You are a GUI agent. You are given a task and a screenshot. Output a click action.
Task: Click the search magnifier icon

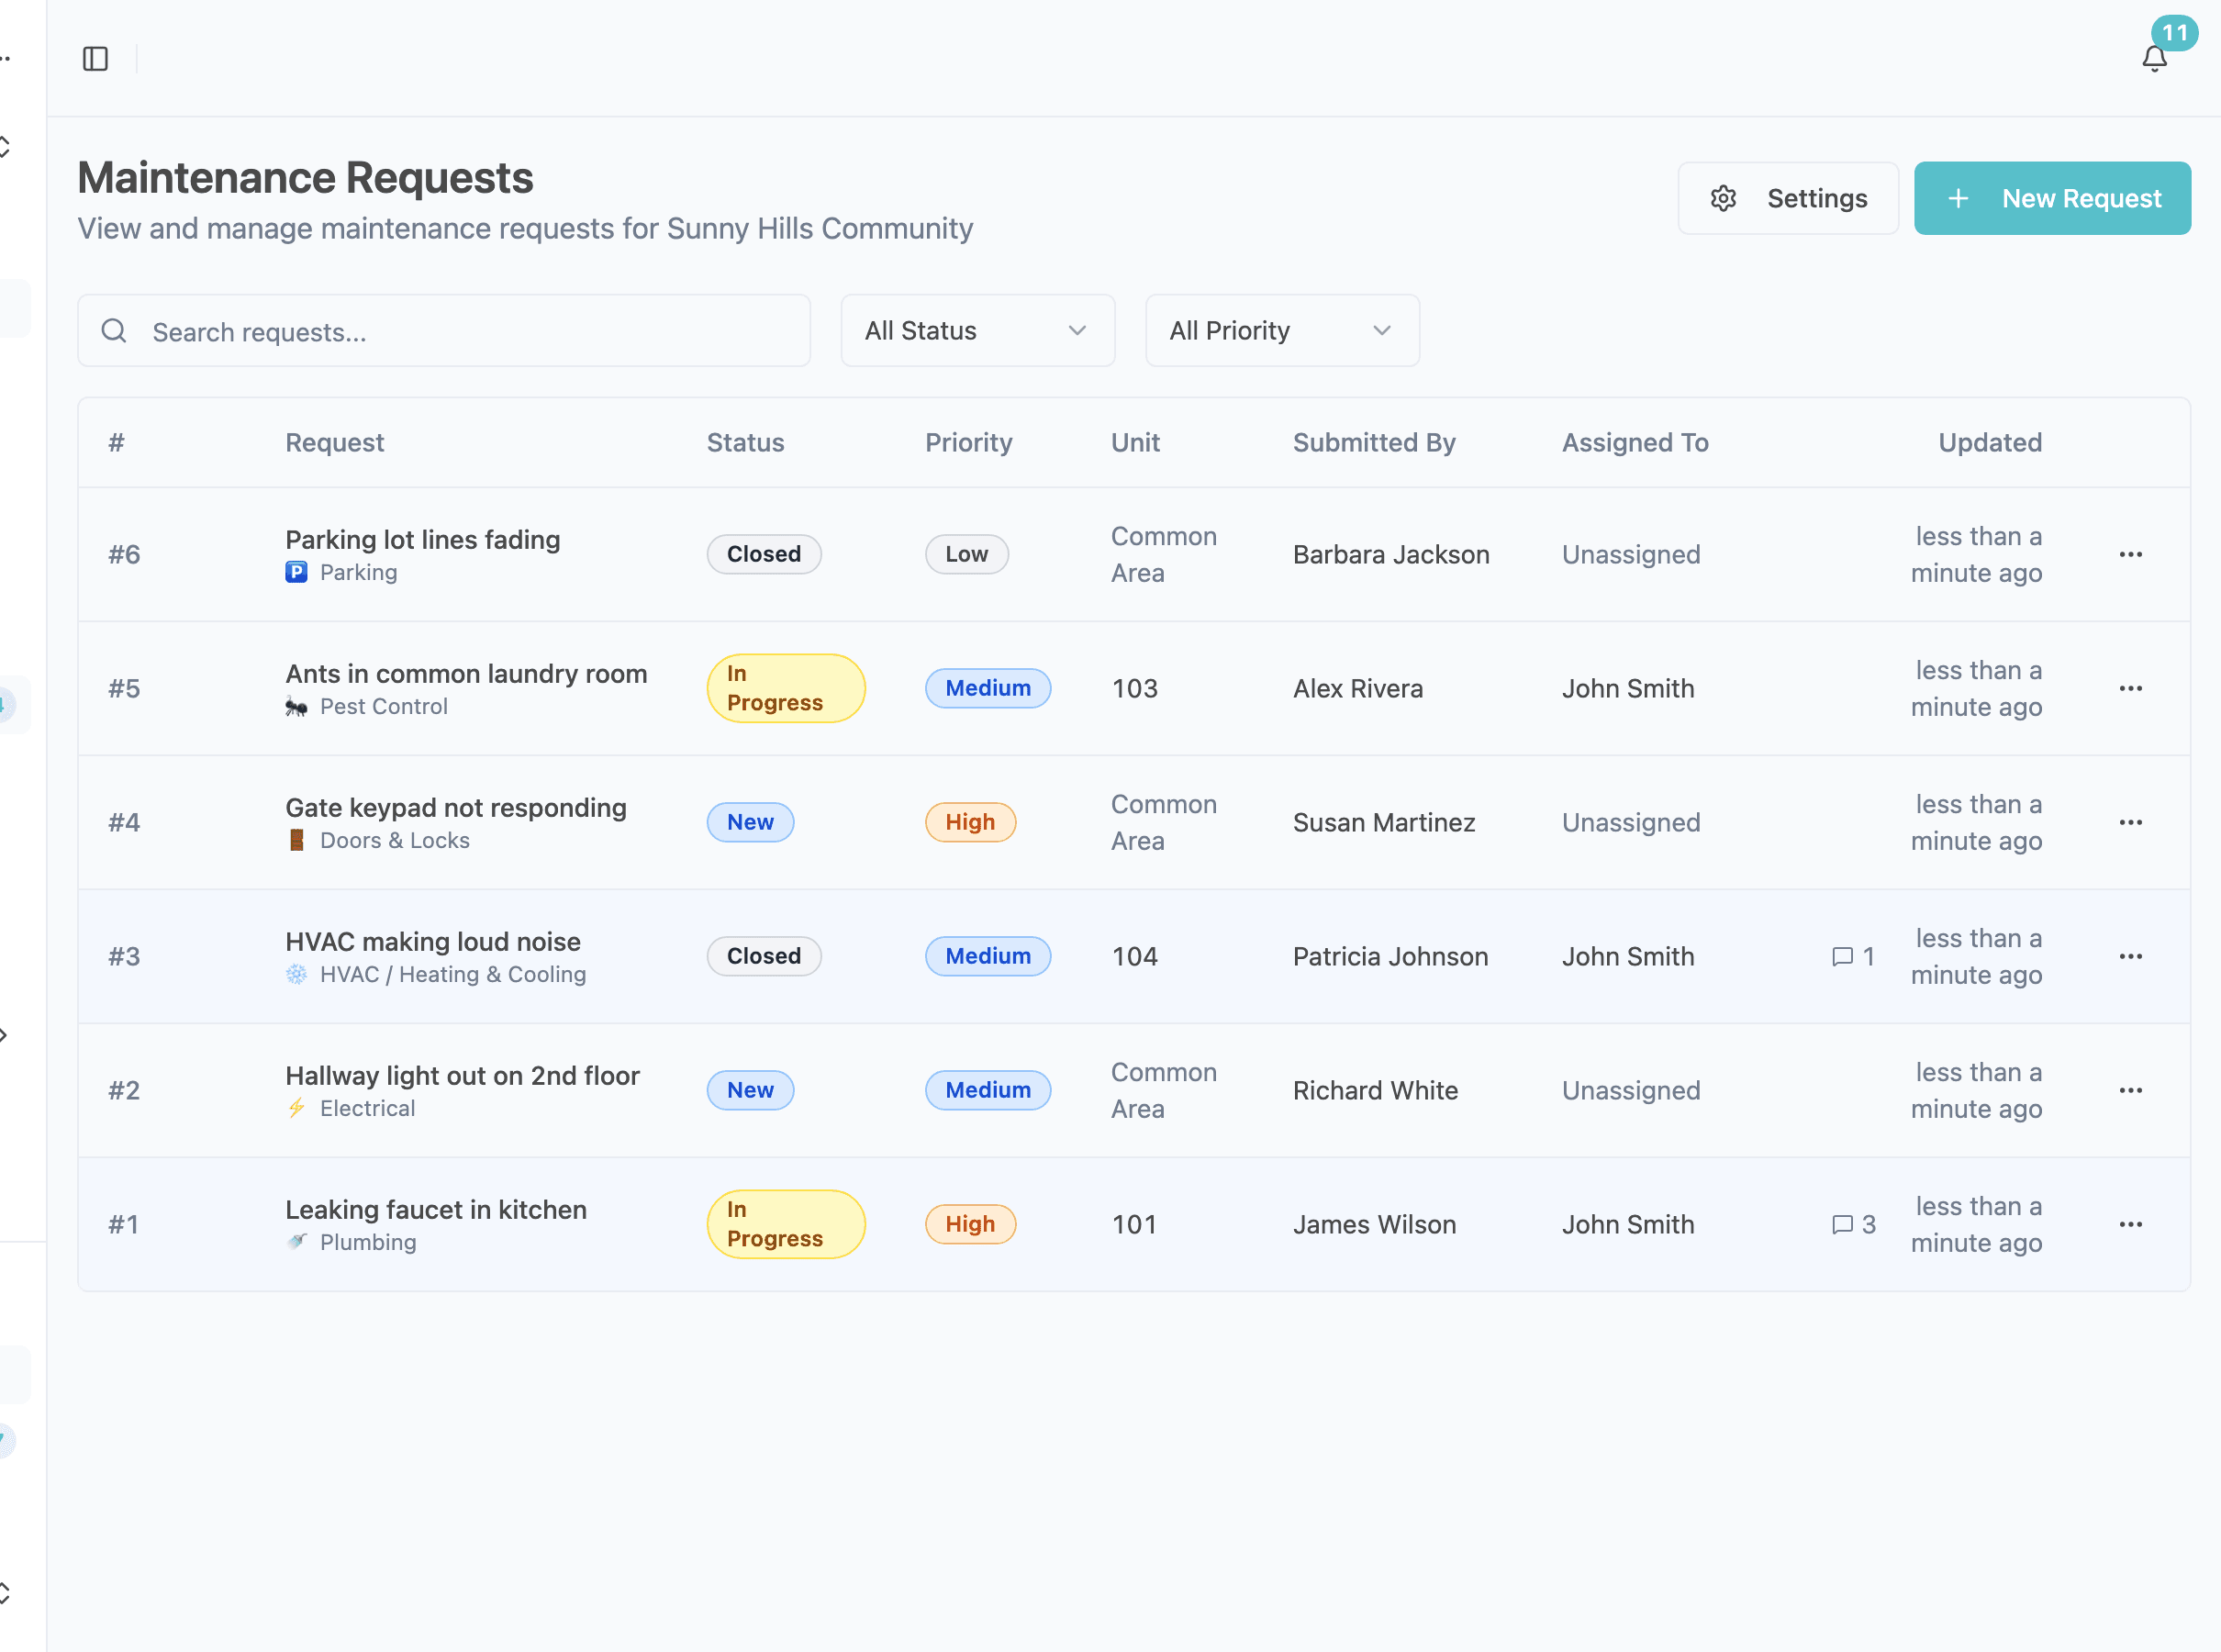coord(113,330)
